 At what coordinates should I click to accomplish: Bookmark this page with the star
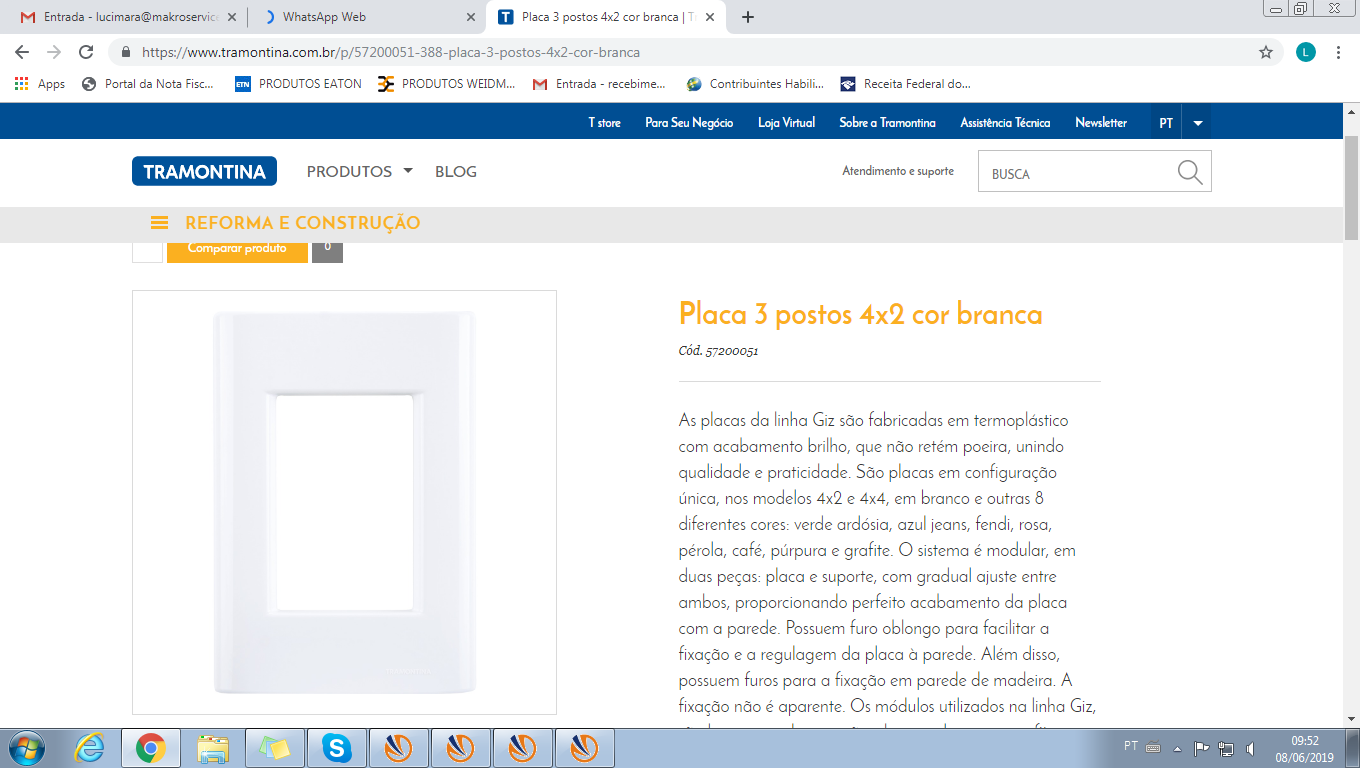point(1266,52)
